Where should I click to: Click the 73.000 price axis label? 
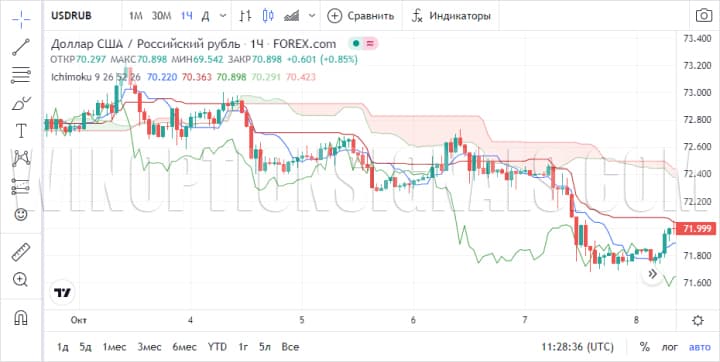tap(697, 93)
